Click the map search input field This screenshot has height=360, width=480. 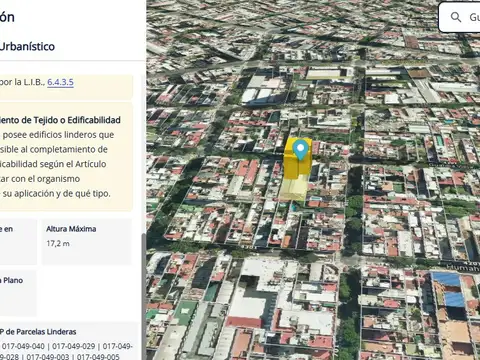click(x=459, y=17)
